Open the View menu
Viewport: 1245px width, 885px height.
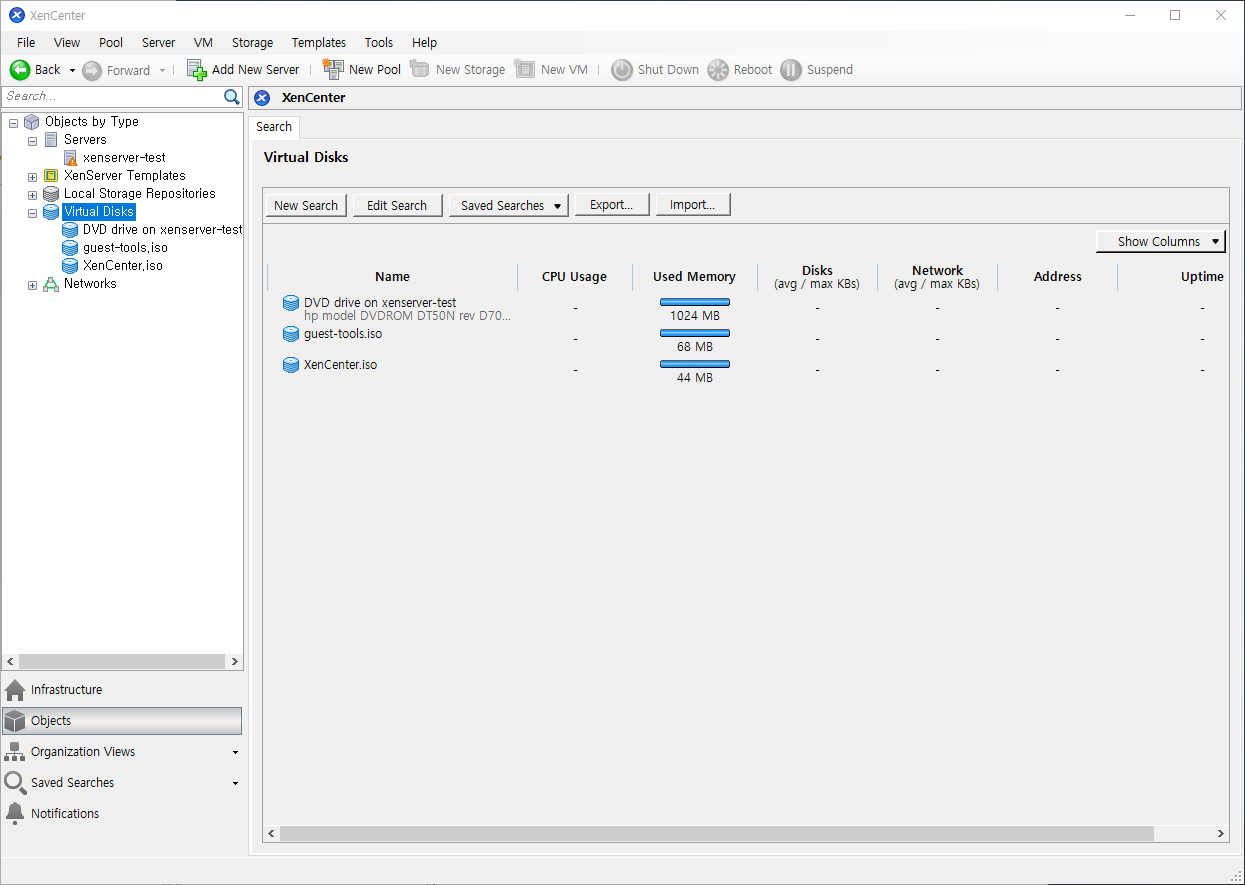(x=67, y=43)
